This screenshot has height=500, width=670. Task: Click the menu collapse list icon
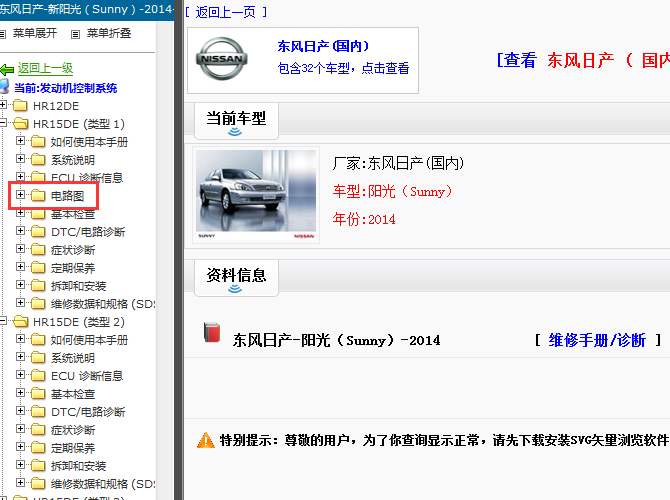pos(76,34)
